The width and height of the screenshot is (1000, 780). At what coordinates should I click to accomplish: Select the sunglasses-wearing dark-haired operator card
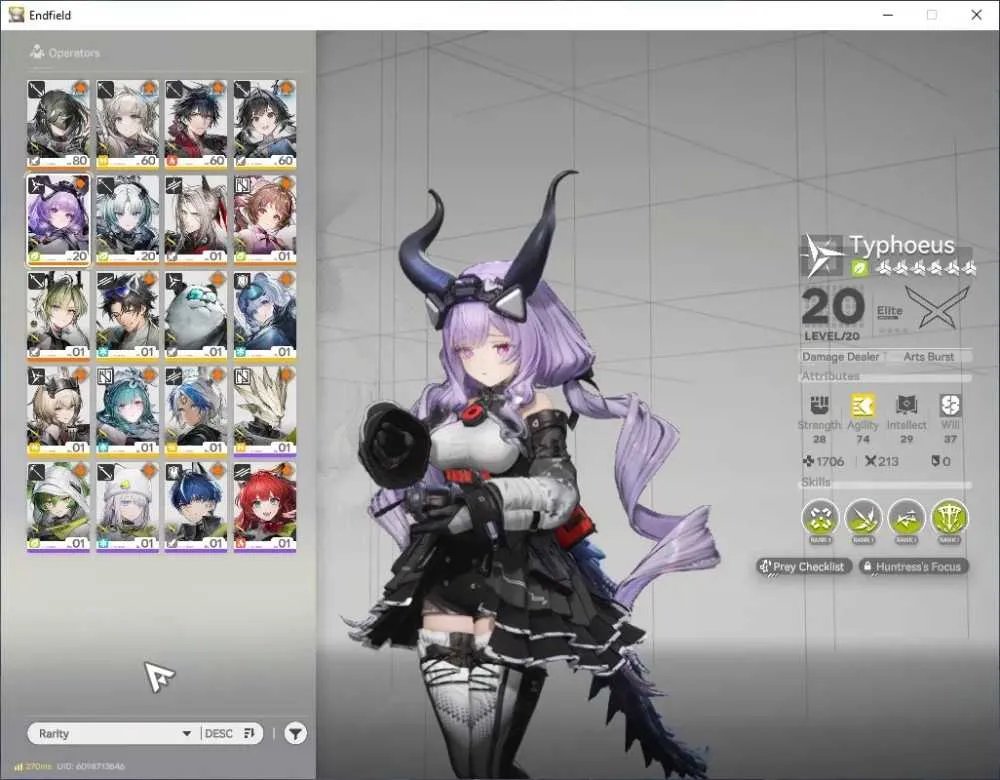pyautogui.click(x=127, y=316)
